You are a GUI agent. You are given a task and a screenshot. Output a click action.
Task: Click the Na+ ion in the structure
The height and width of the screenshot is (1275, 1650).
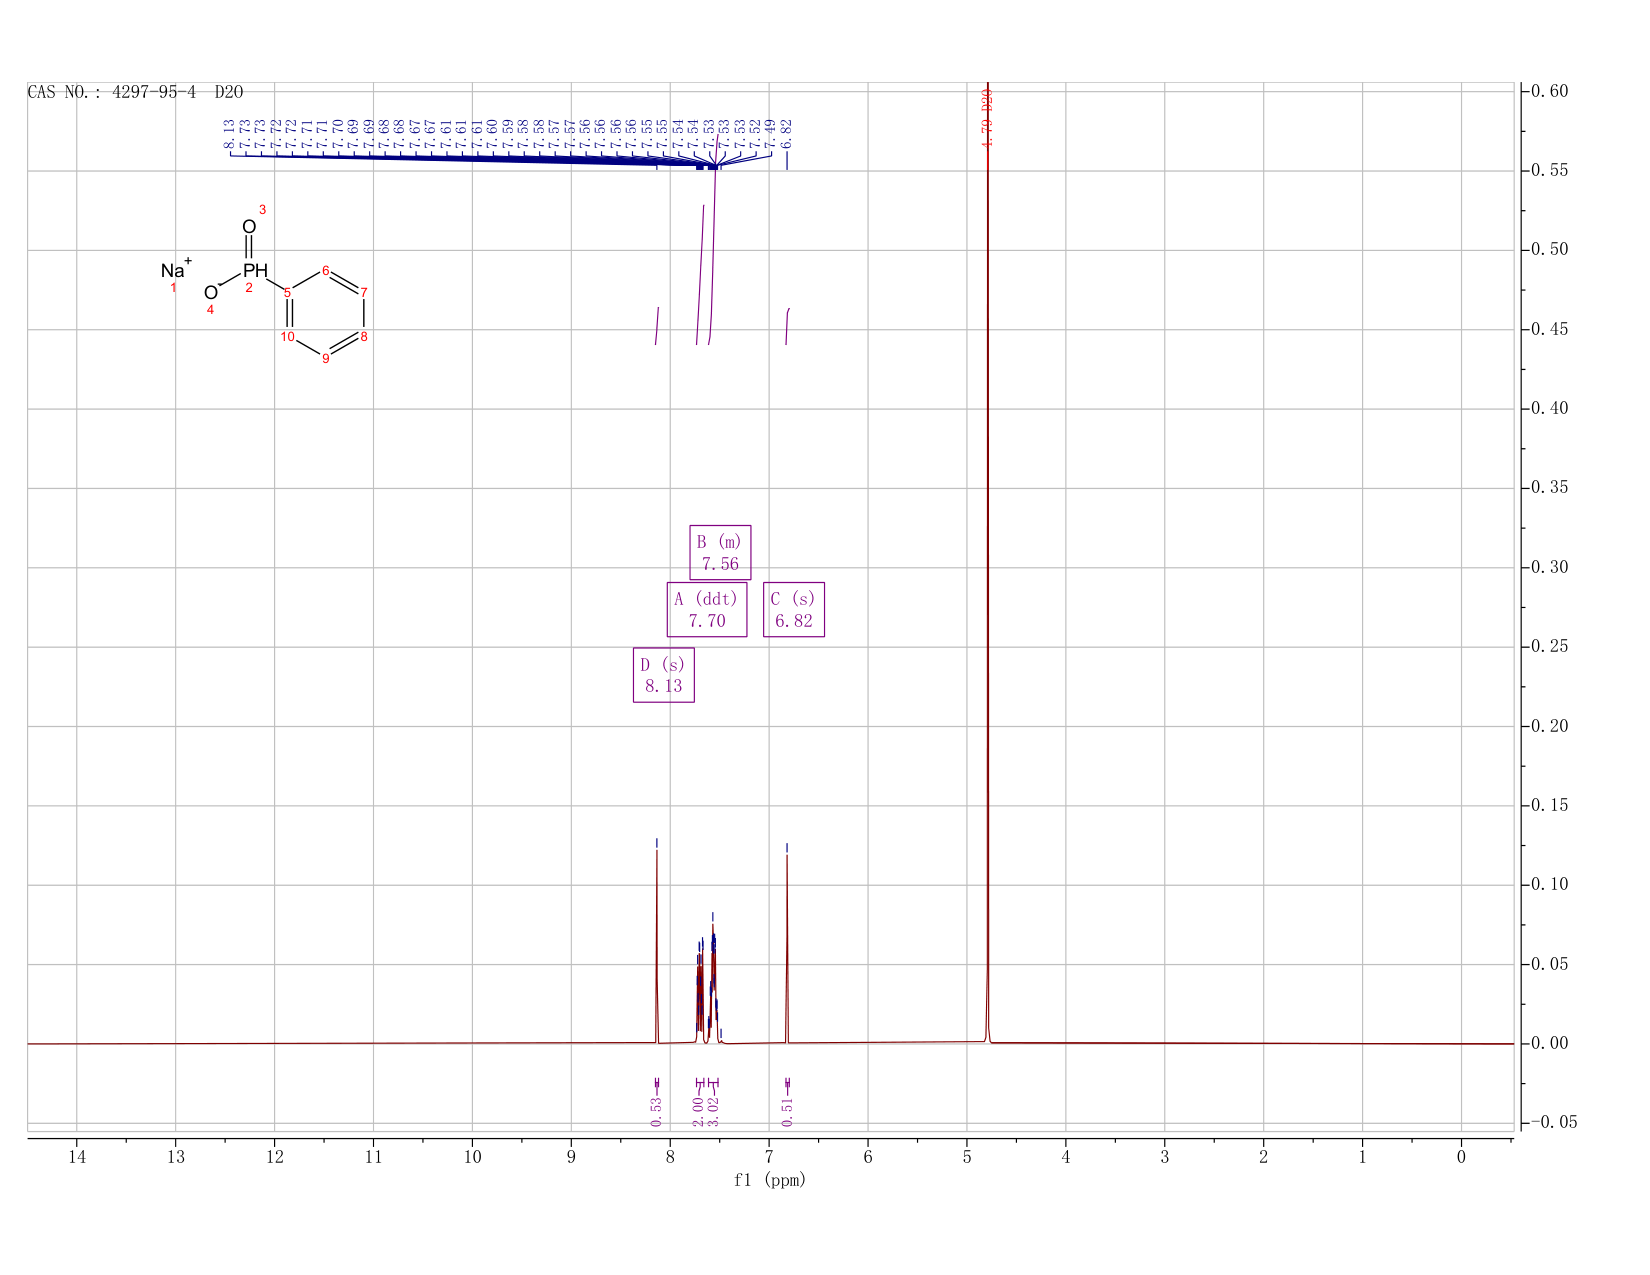pyautogui.click(x=176, y=269)
